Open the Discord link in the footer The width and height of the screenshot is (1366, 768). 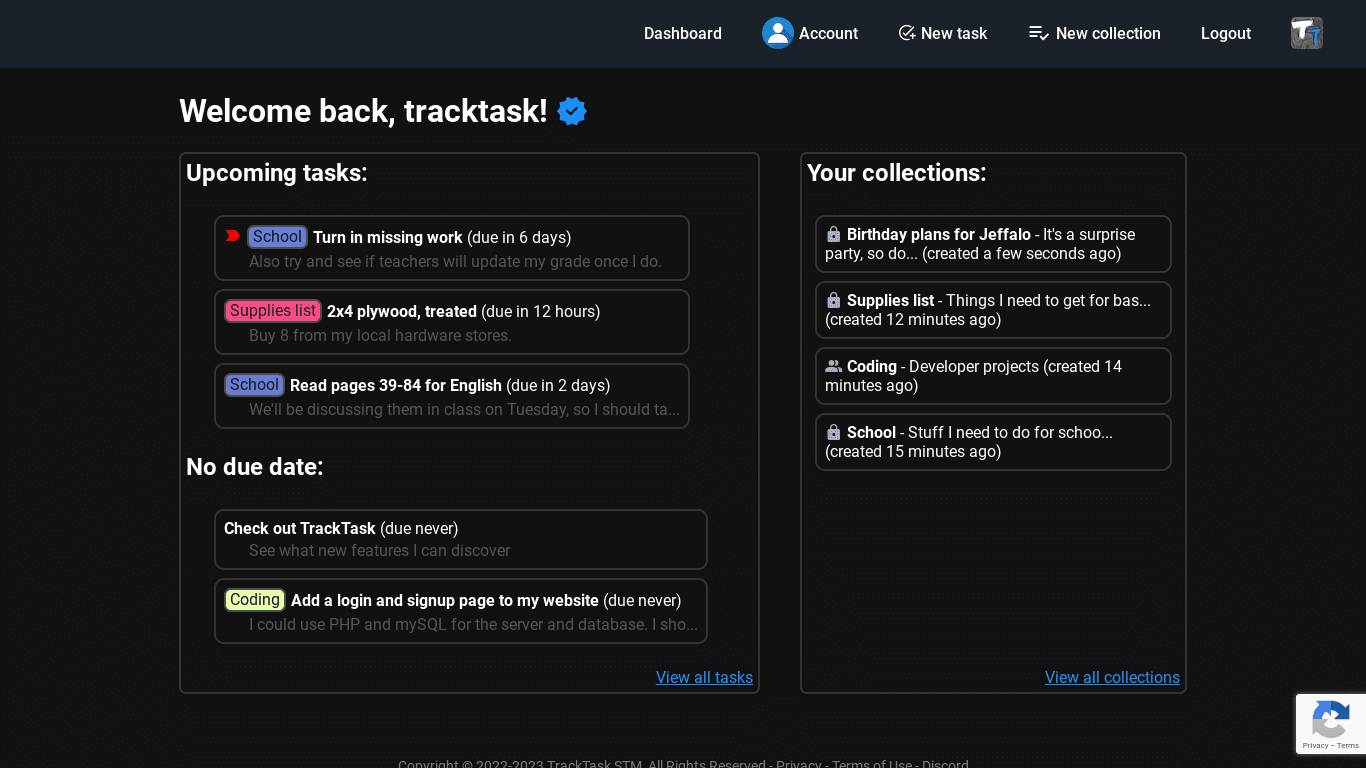pyautogui.click(x=945, y=764)
